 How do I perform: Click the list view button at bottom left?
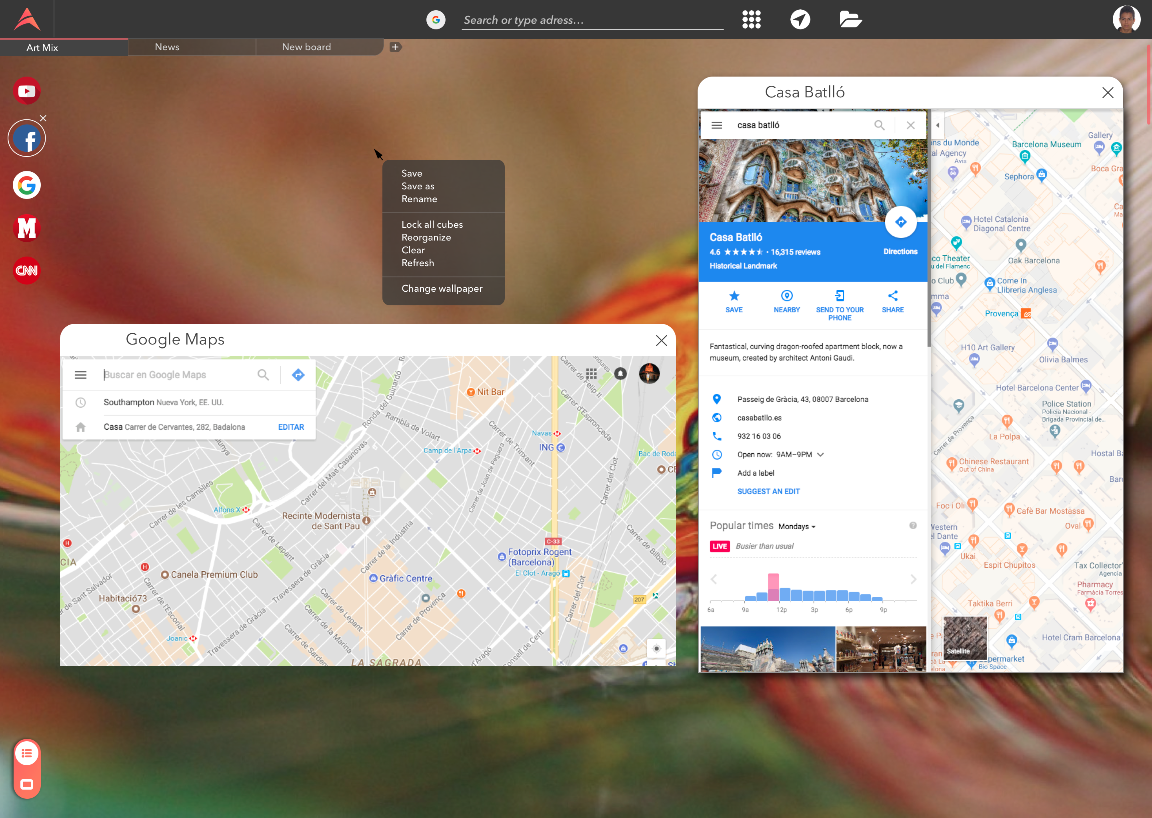pyautogui.click(x=27, y=753)
